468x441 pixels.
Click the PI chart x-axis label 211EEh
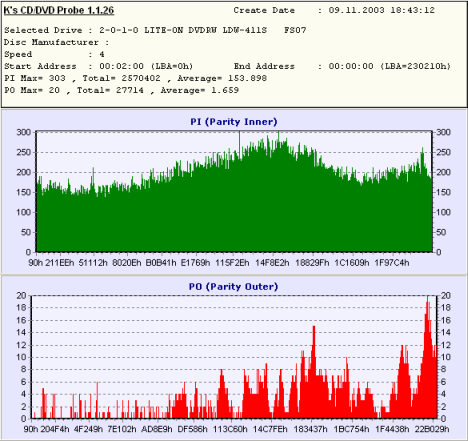point(60,263)
